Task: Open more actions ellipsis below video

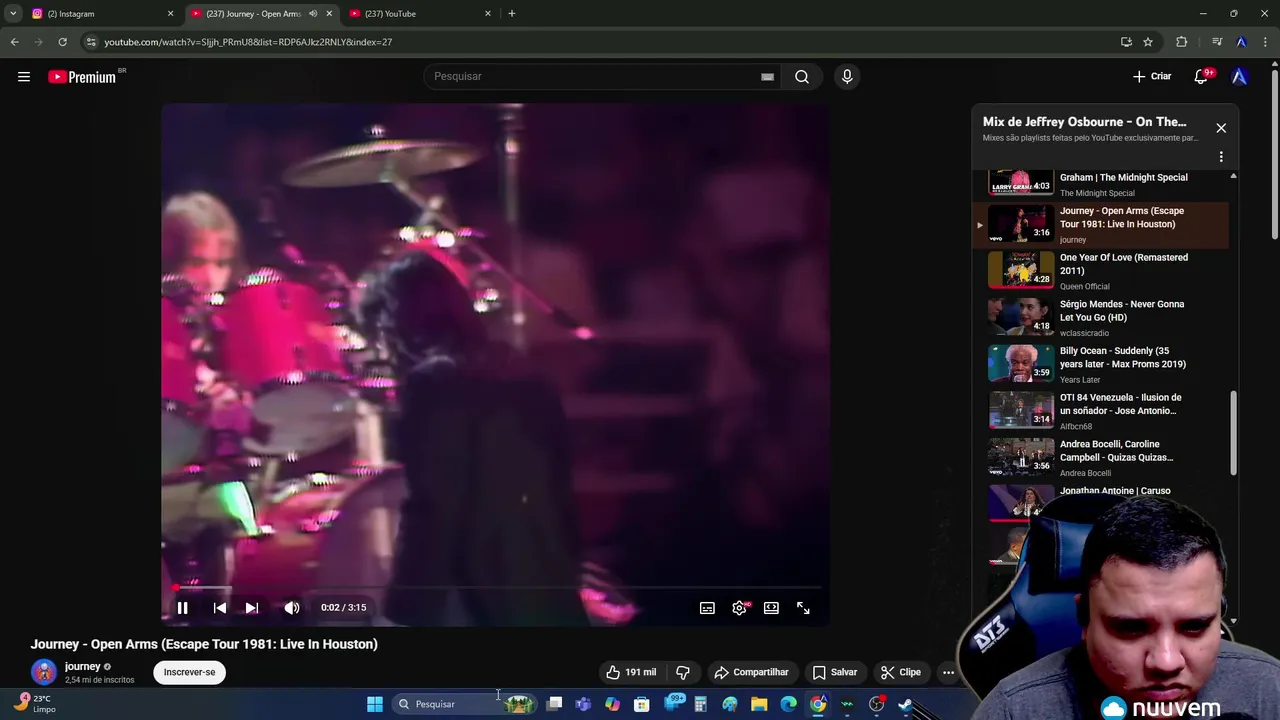Action: pos(948,672)
